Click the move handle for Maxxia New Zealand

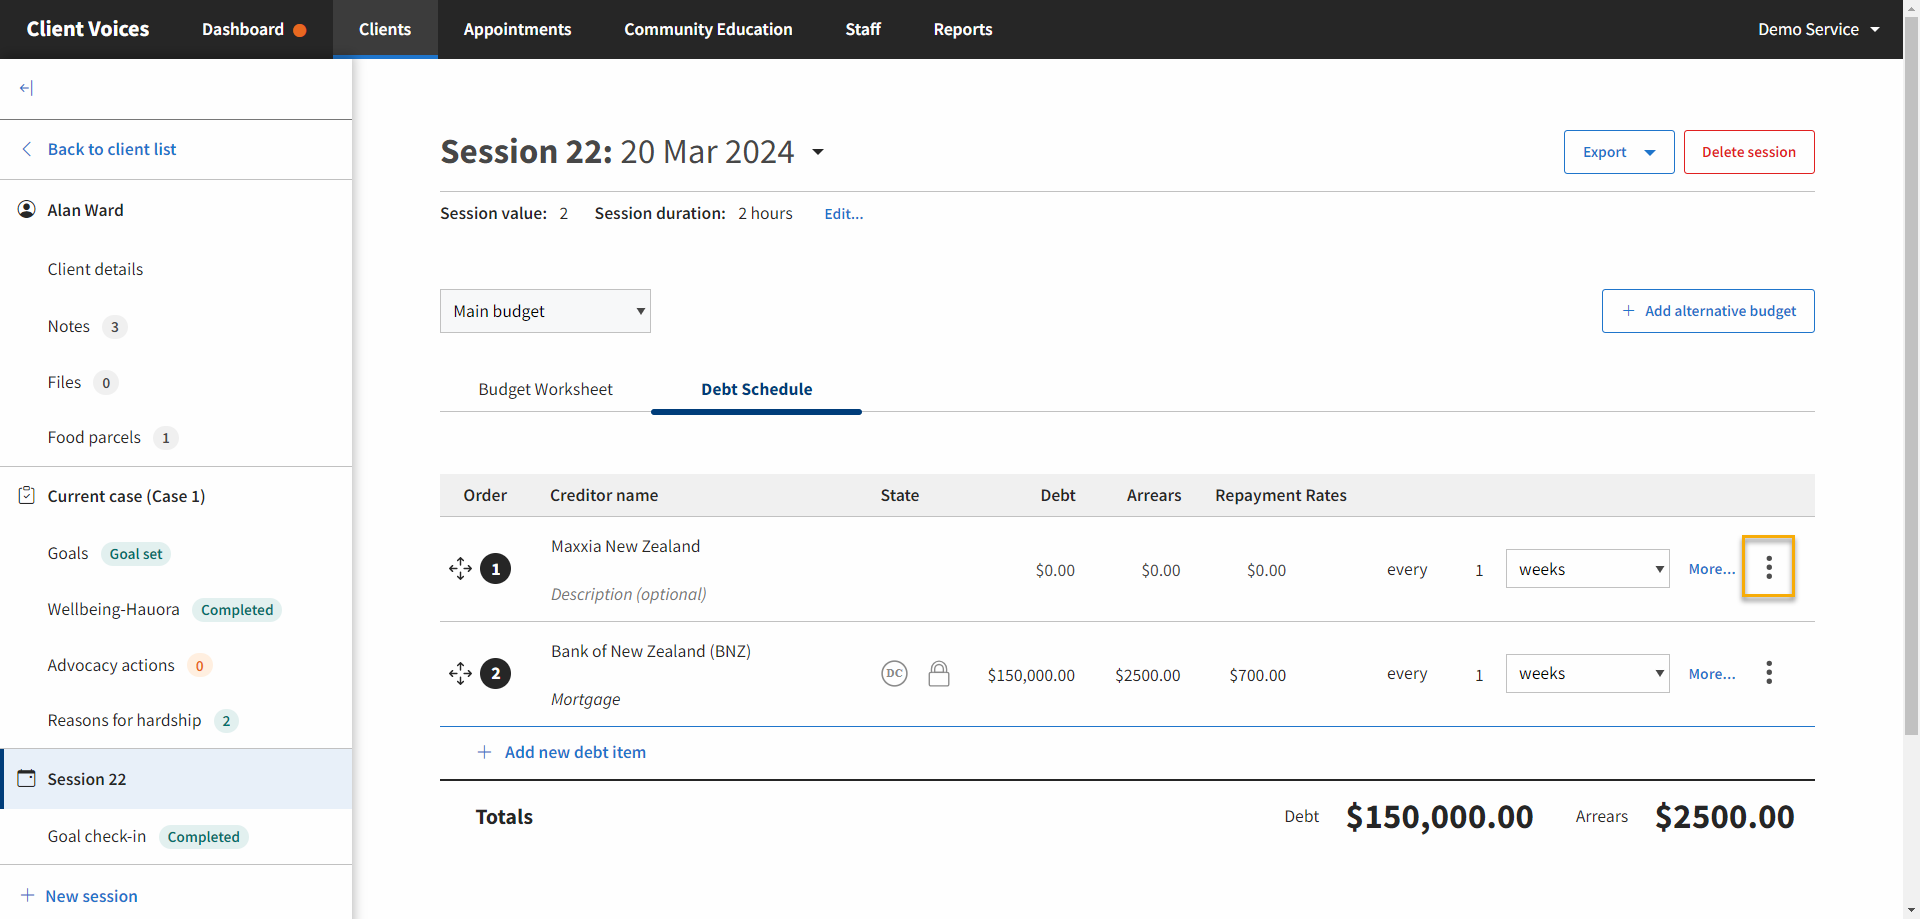pyautogui.click(x=460, y=569)
